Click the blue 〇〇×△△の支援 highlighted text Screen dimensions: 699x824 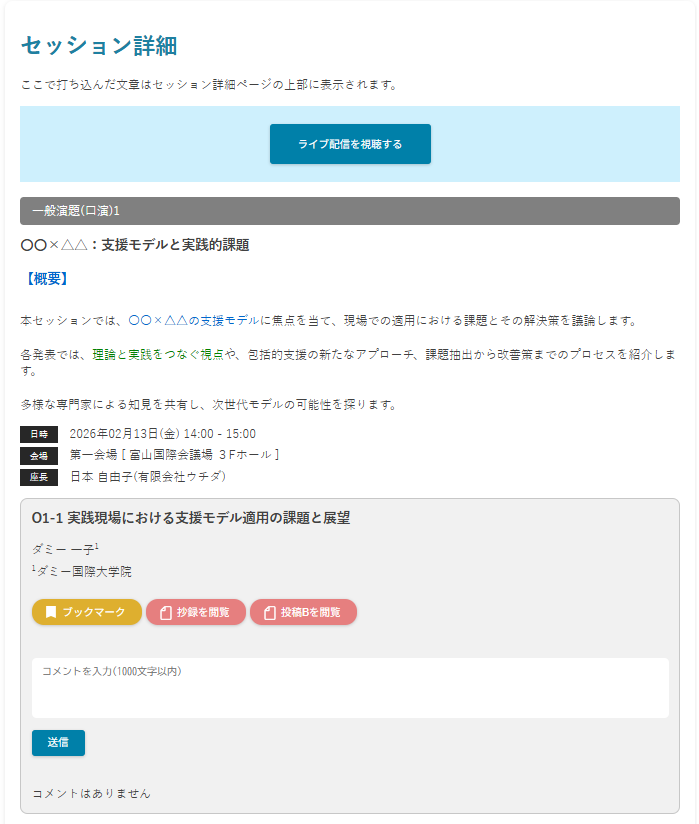click(176, 321)
